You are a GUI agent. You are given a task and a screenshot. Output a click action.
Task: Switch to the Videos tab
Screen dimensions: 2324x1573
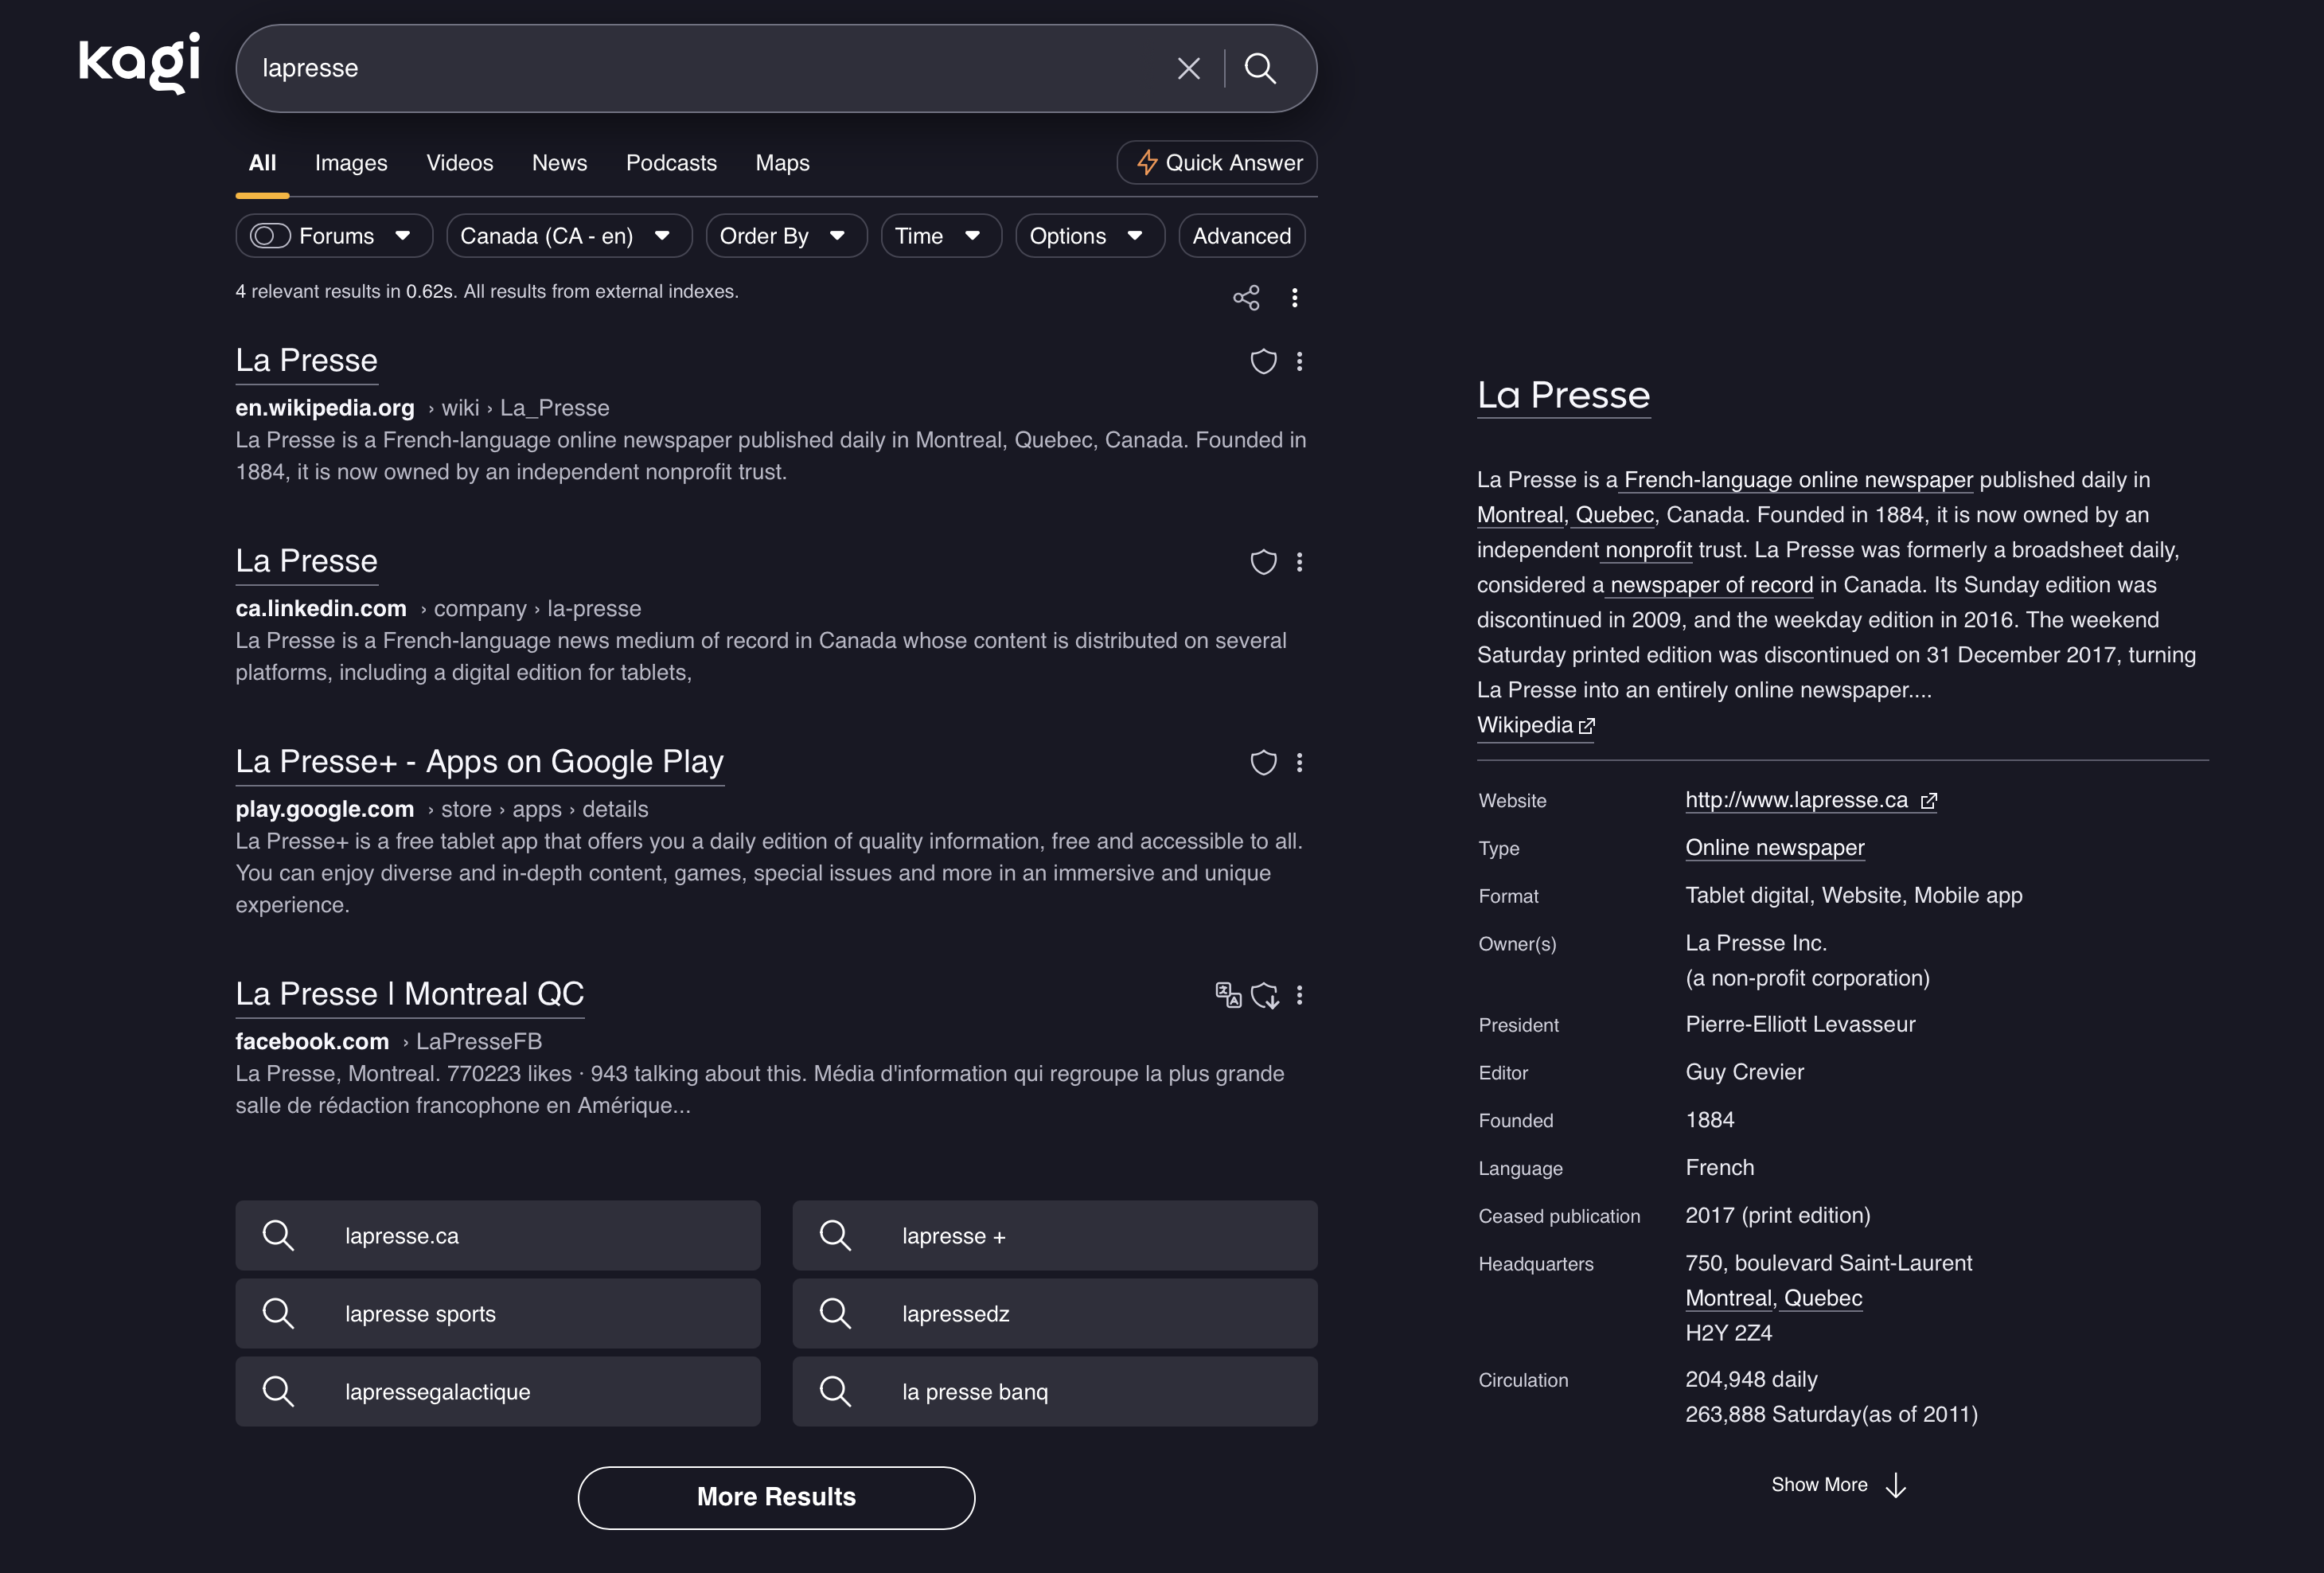pos(460,163)
